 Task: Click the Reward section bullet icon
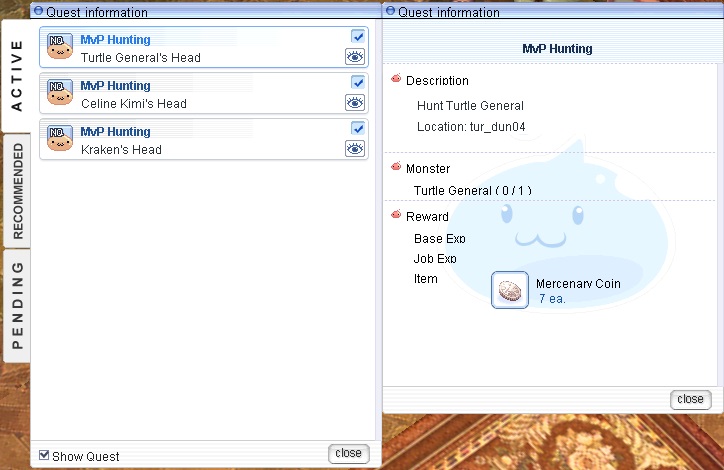click(x=396, y=215)
